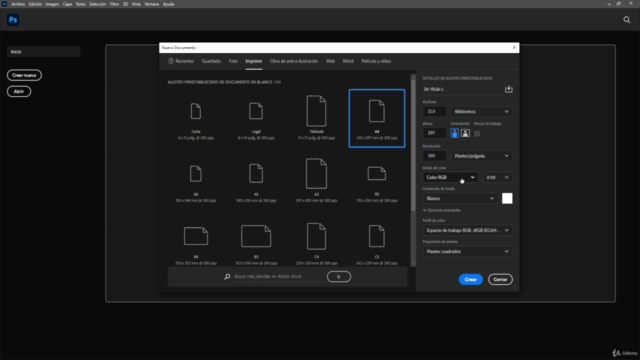The image size is (640, 360).
Task: Open the Edición menu
Action: (35, 4)
